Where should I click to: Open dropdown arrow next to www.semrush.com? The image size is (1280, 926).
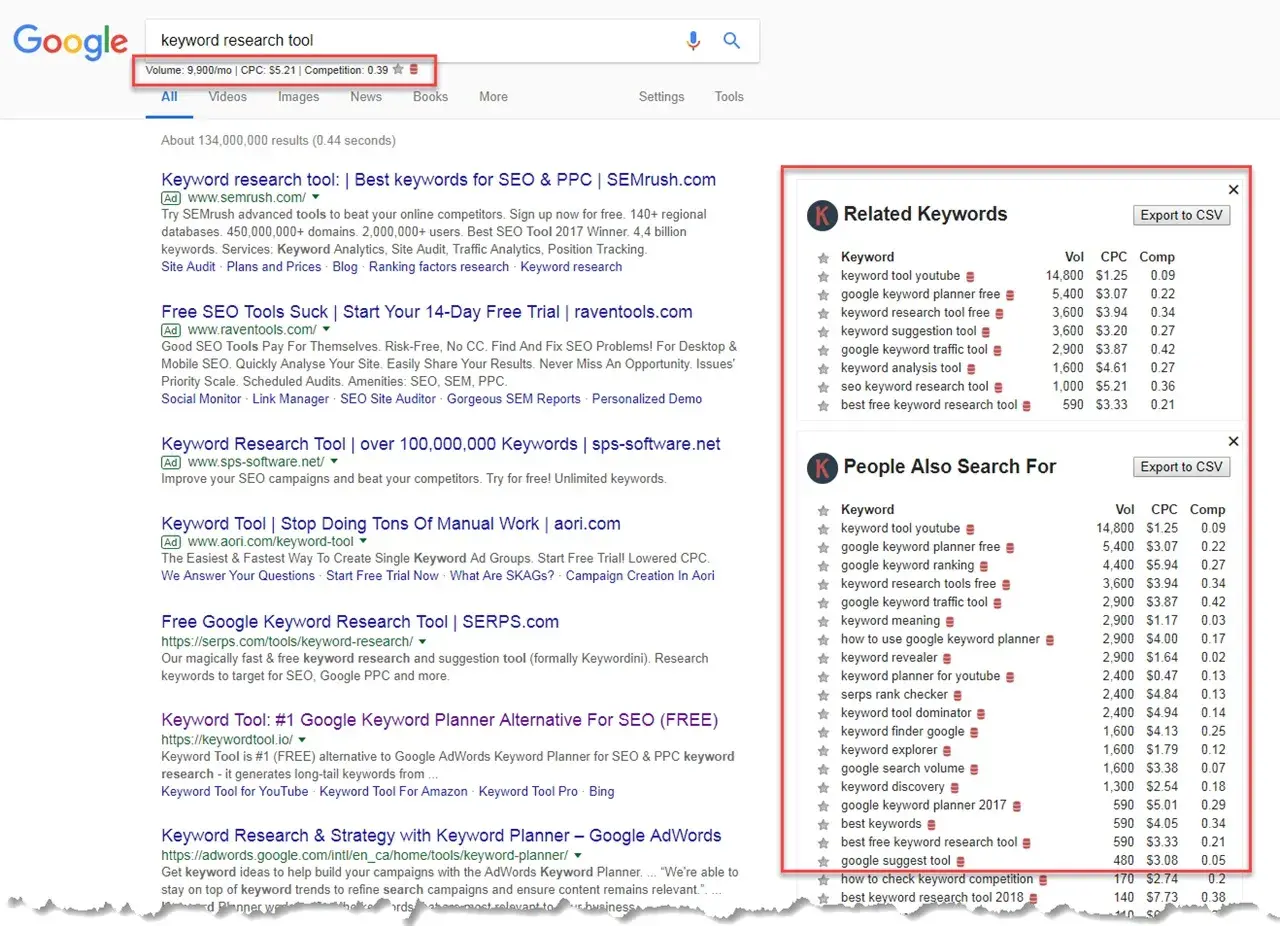(315, 198)
